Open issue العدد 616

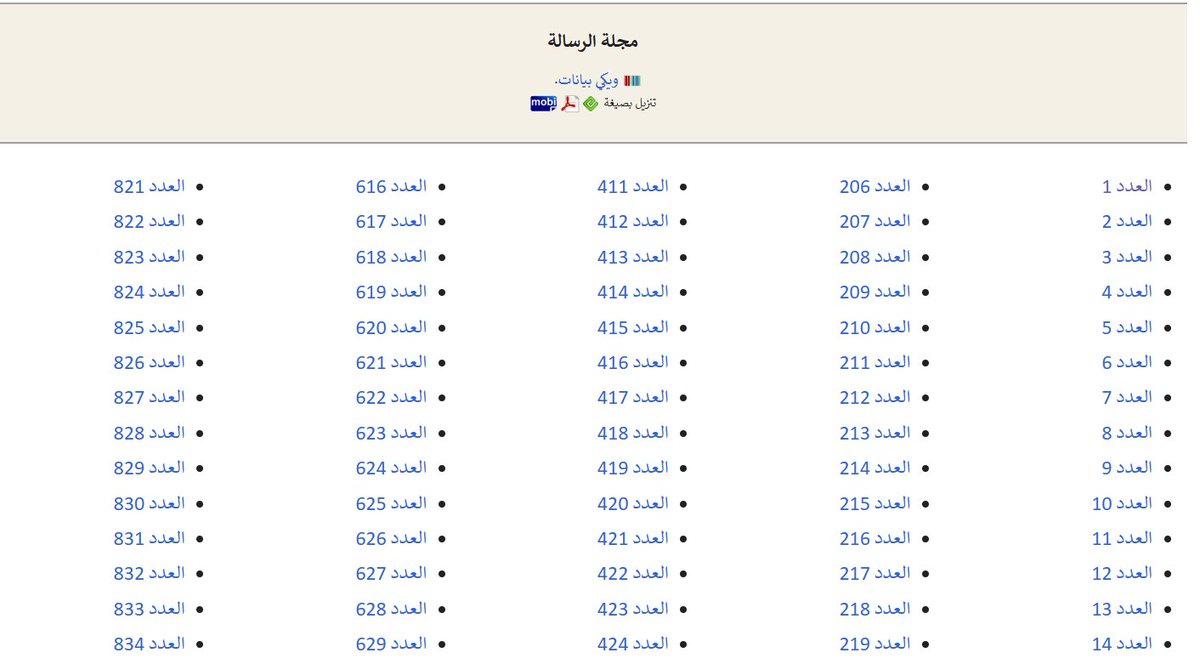[x=391, y=186]
